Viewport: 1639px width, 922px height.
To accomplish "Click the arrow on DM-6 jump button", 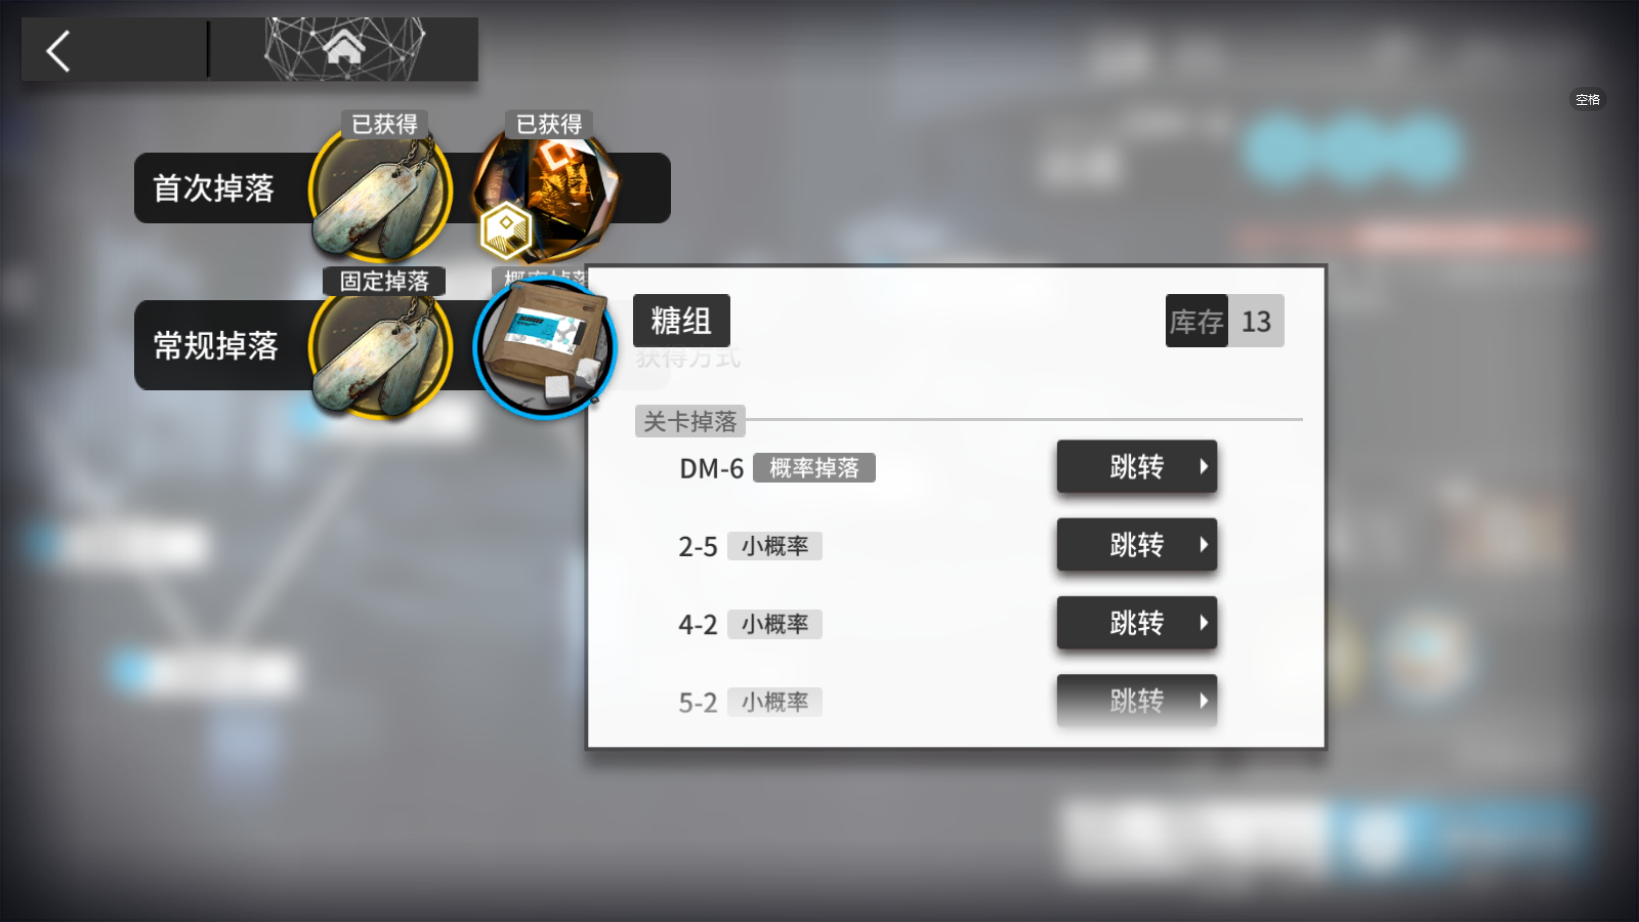I will (x=1203, y=467).
